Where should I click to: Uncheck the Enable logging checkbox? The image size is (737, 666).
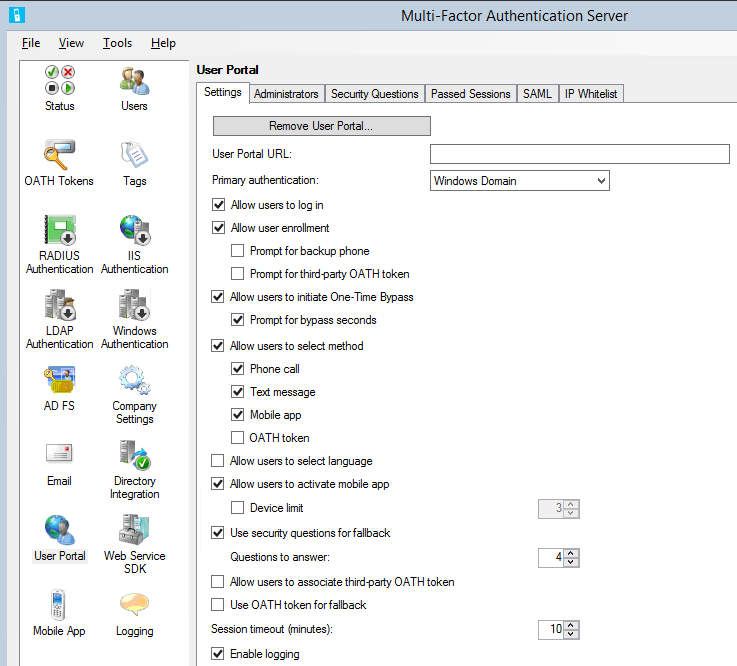[218, 654]
